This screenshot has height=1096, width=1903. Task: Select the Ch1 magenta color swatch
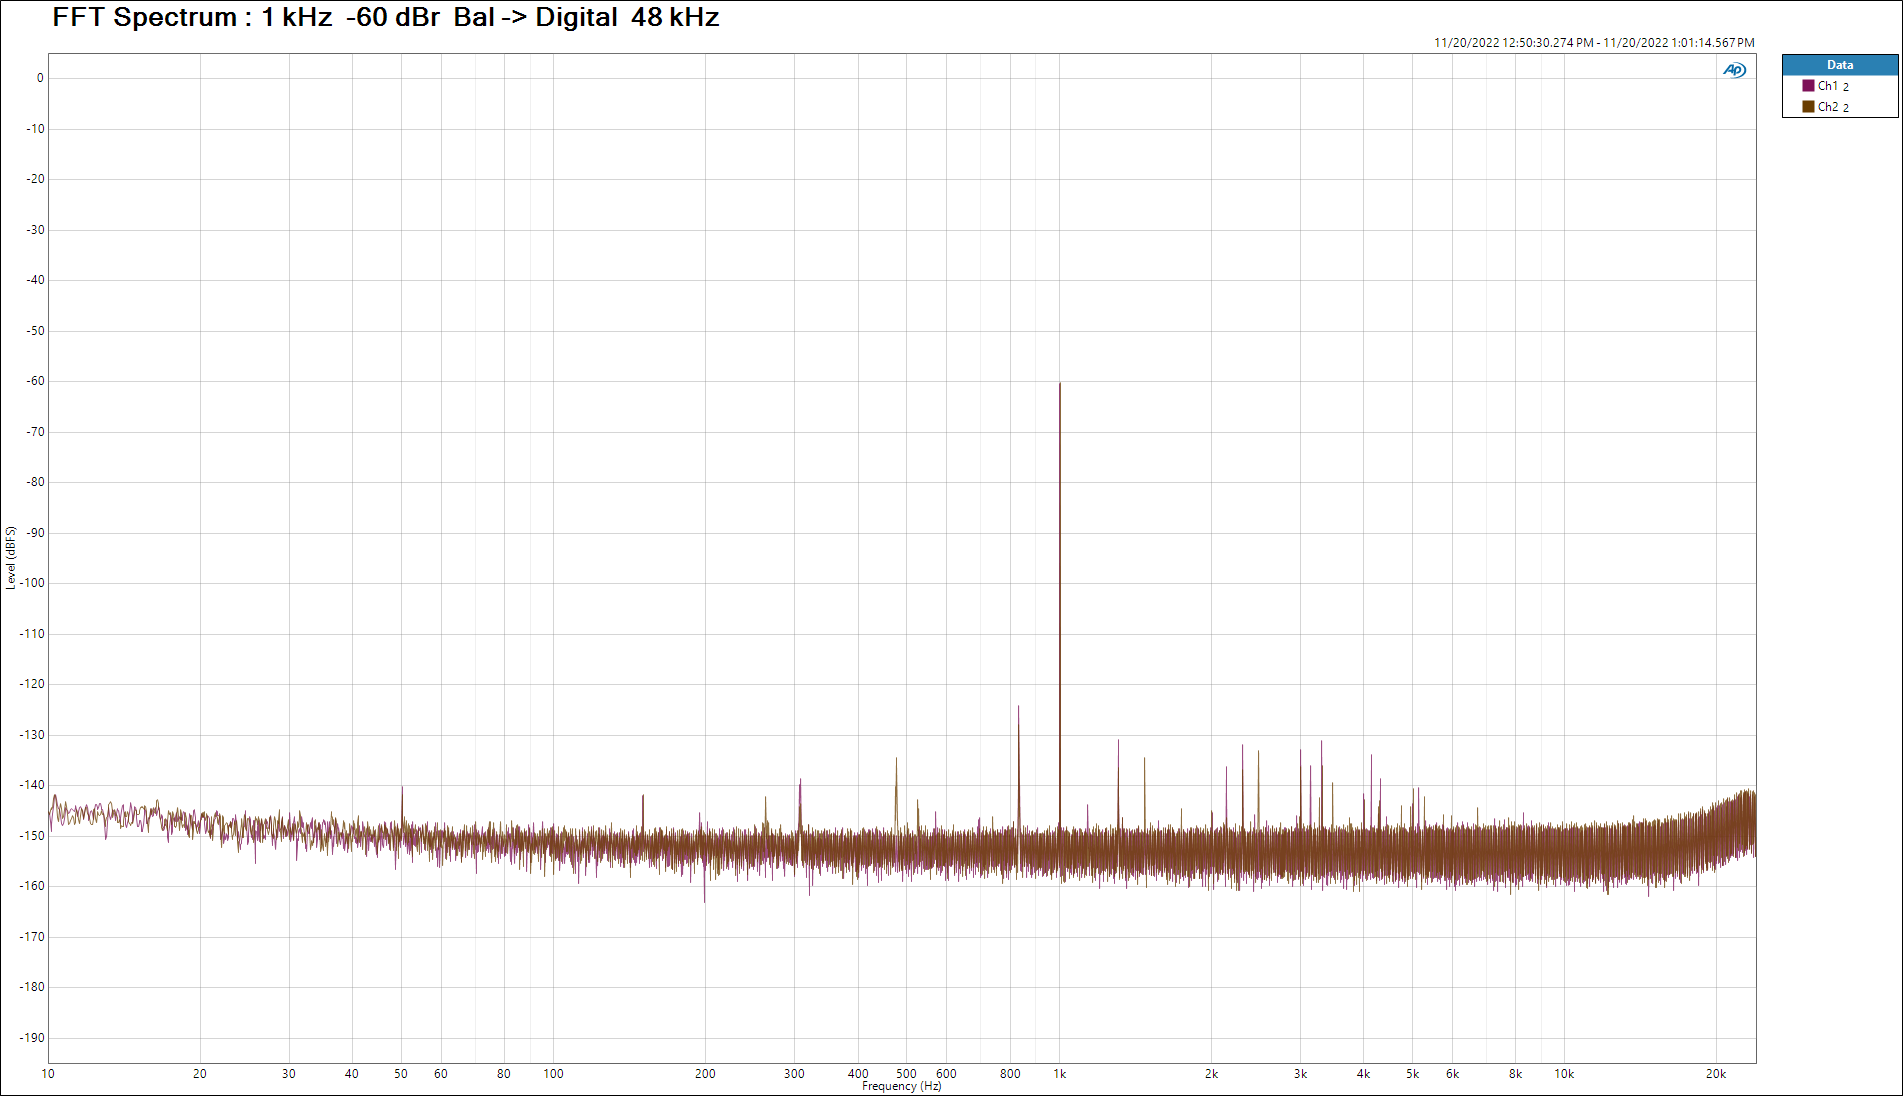tap(1808, 86)
